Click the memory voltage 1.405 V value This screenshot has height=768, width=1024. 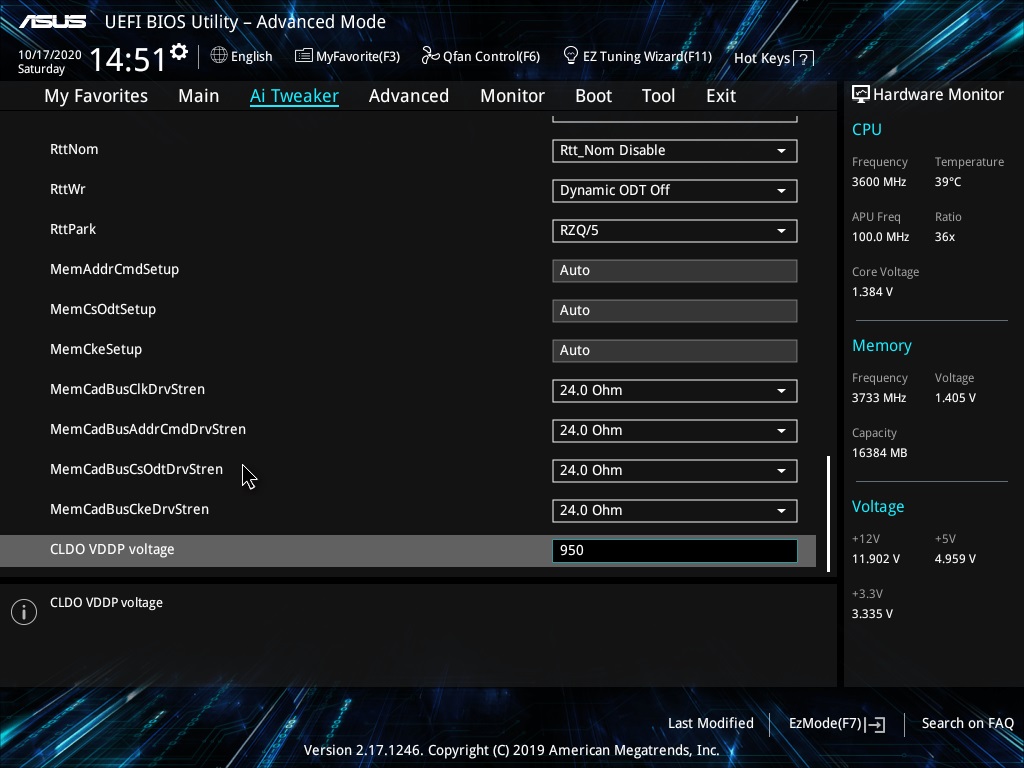955,398
